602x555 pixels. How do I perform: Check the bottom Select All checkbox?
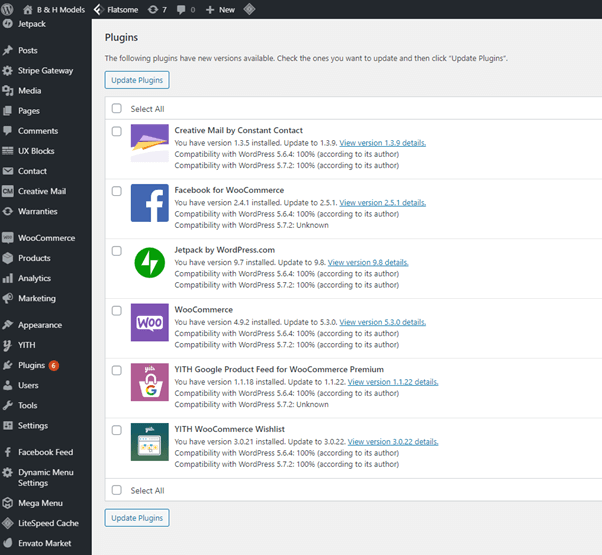pyautogui.click(x=117, y=490)
